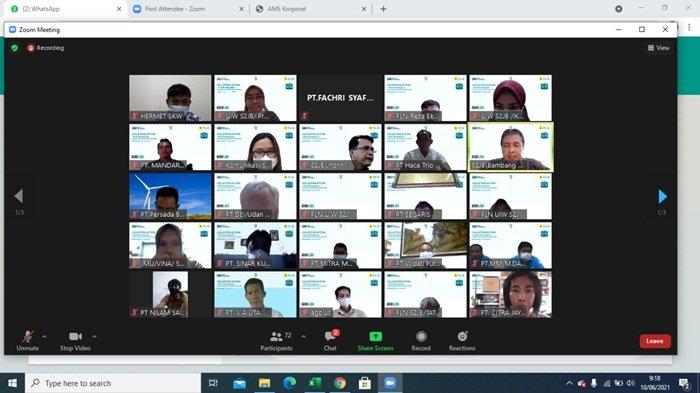Close the Post Attendee - Zoom tab
700x393 pixels.
tap(242, 8)
